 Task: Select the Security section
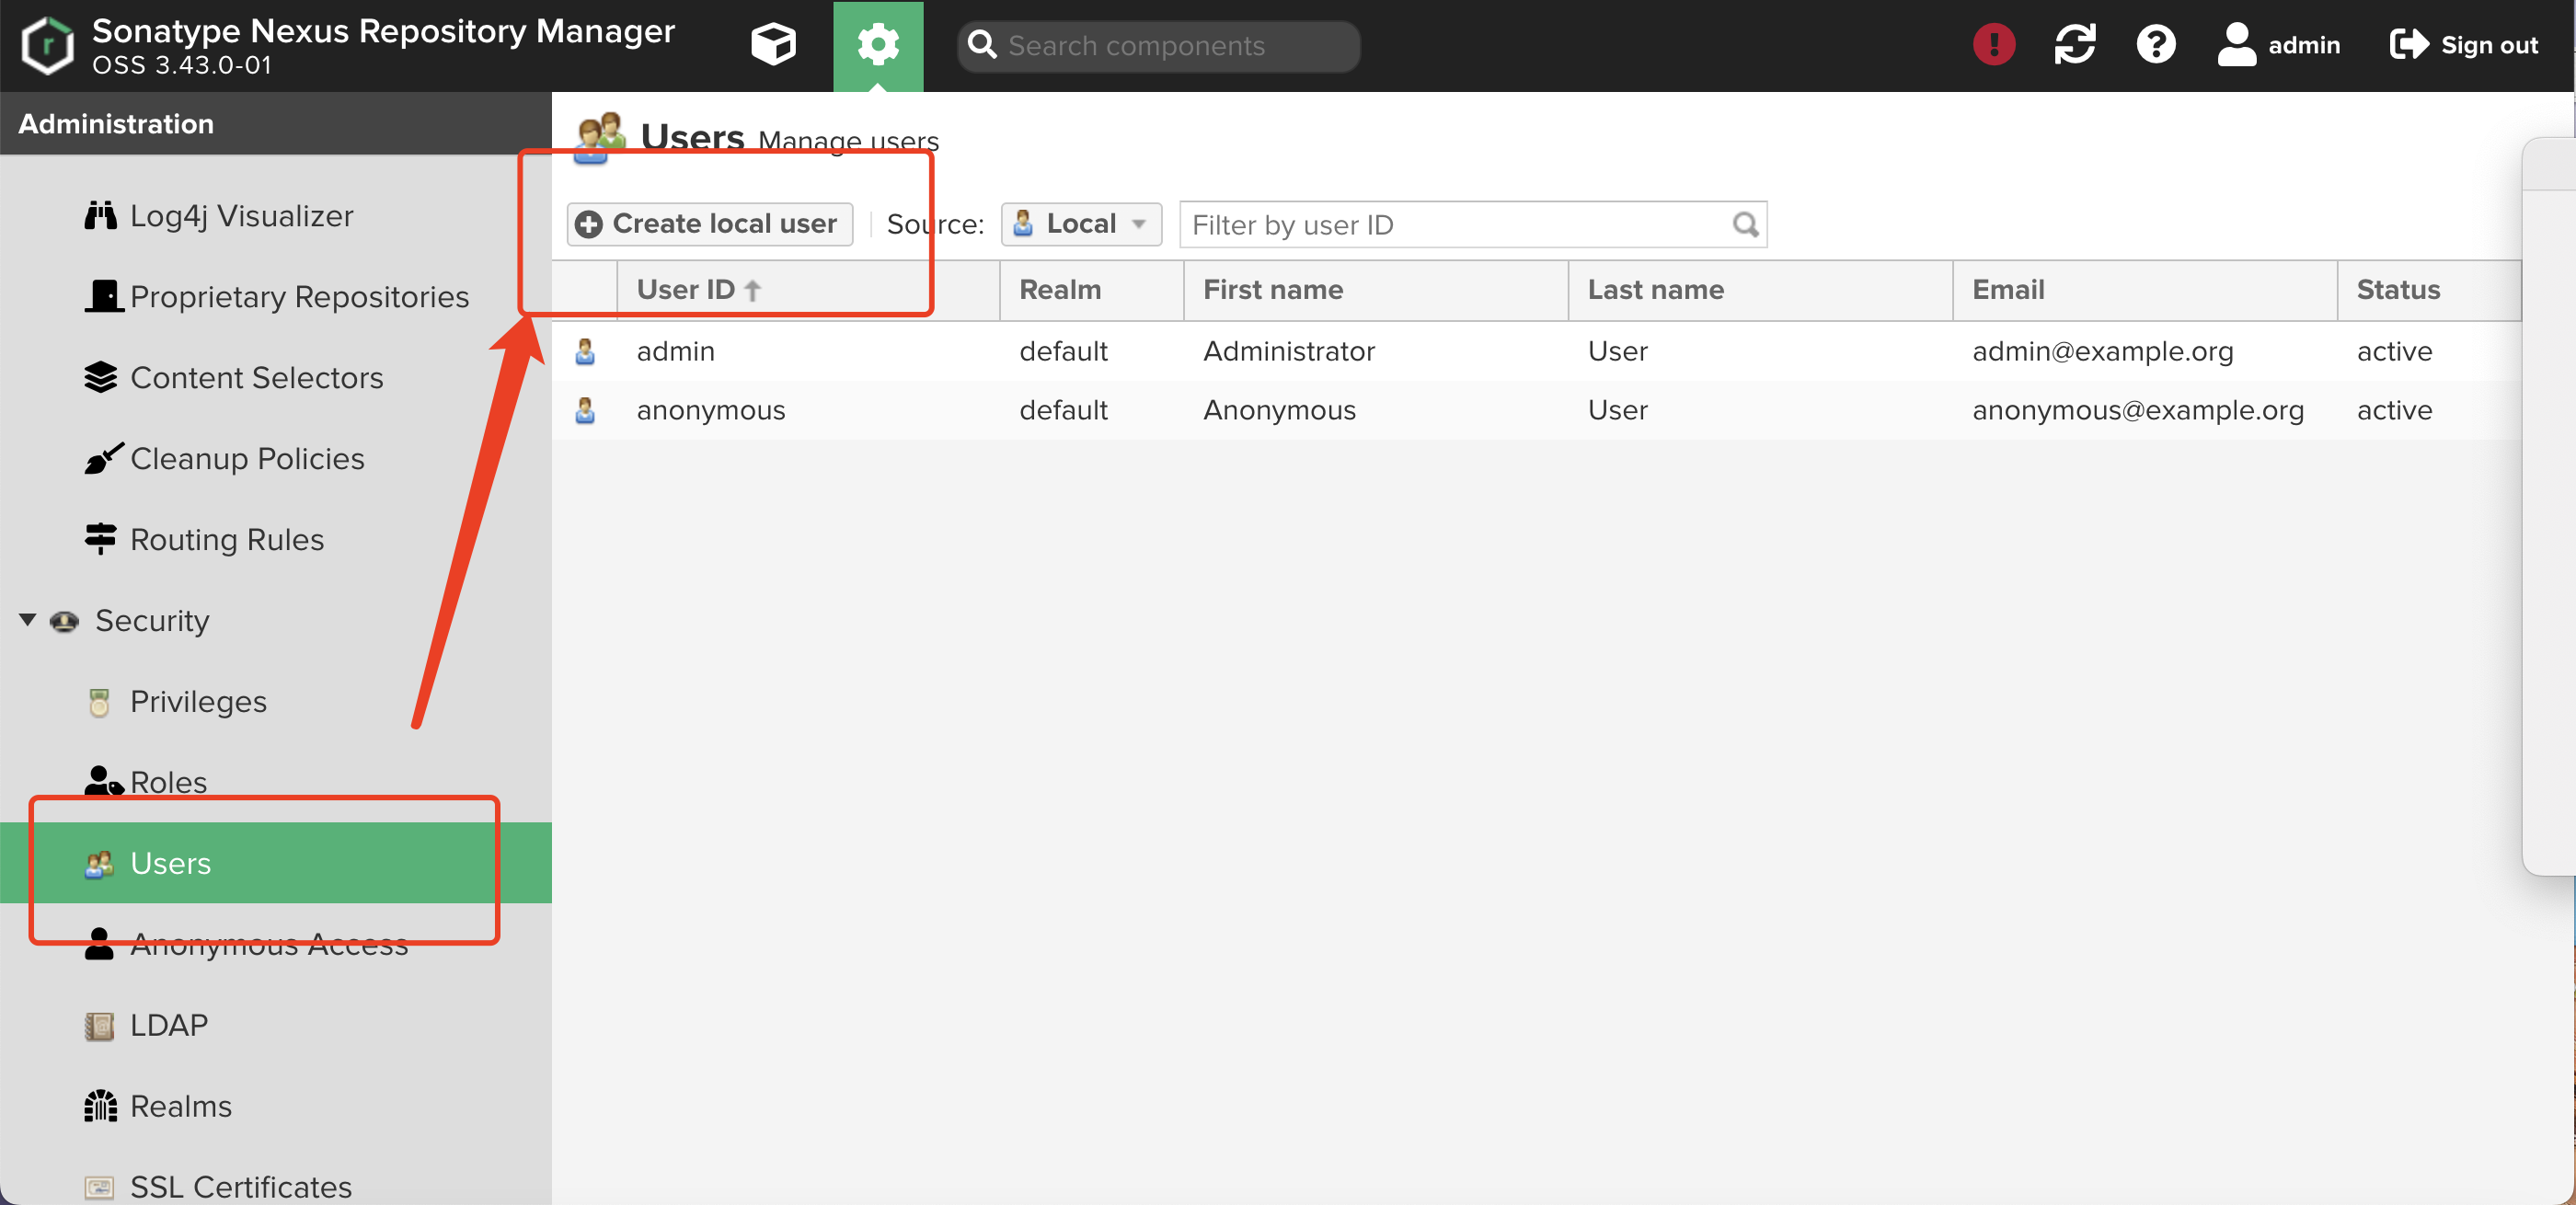click(x=152, y=621)
